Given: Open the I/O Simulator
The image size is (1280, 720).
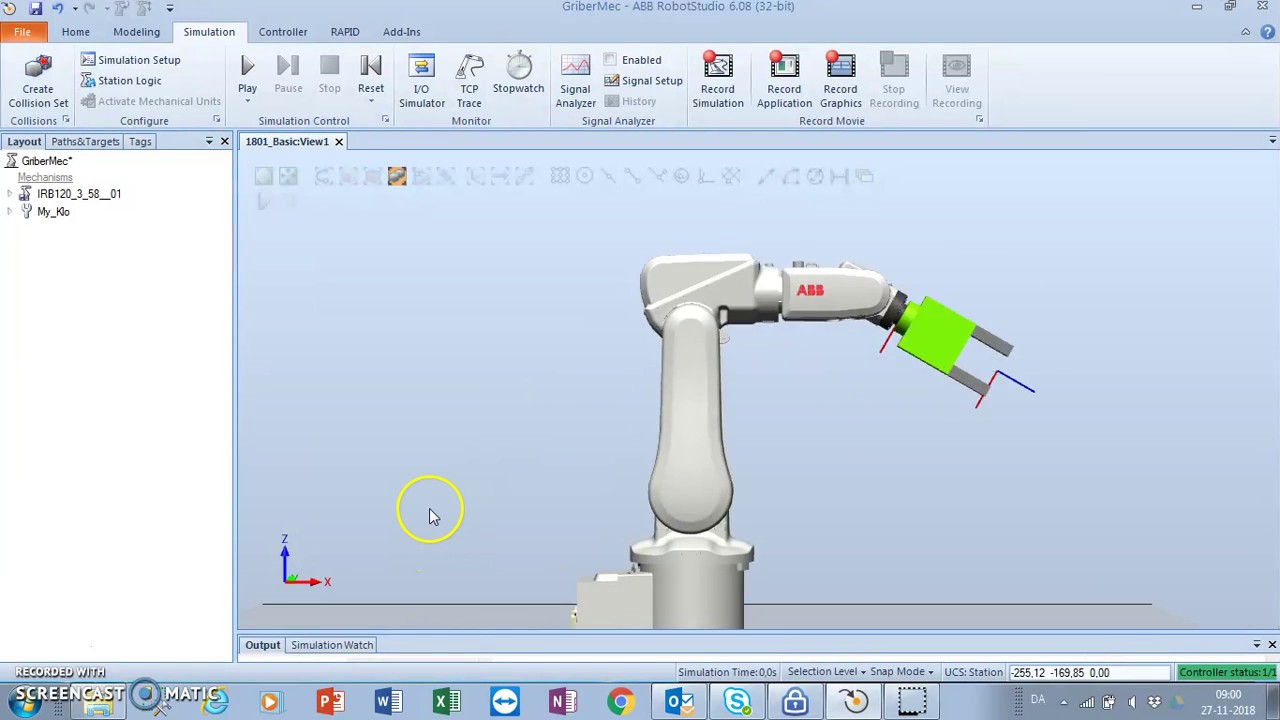Looking at the screenshot, I should 421,80.
